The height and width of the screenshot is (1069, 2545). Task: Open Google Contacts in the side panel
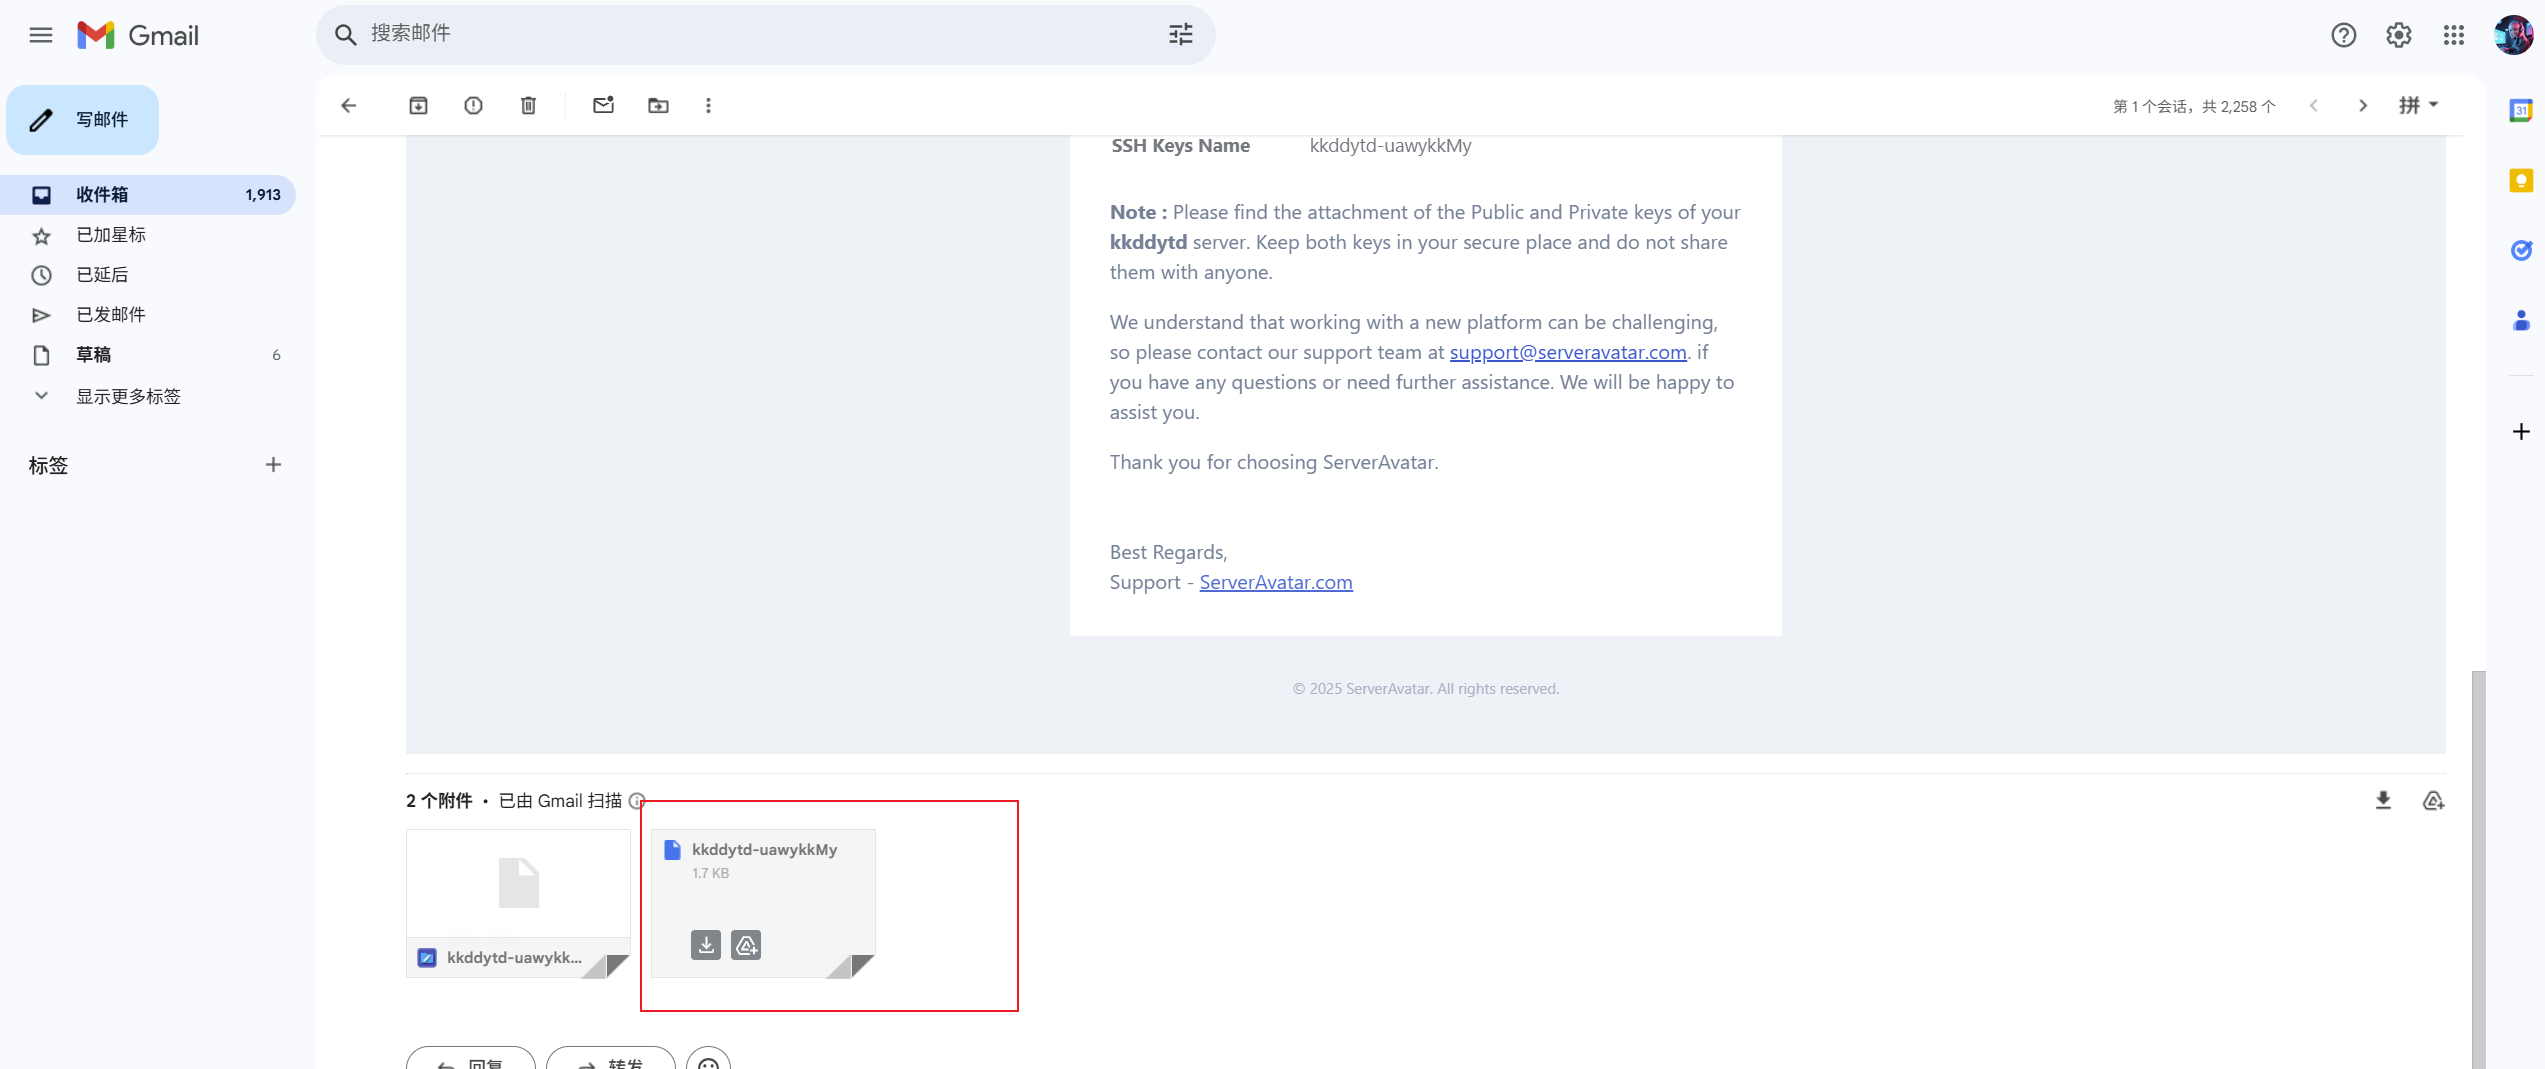(2521, 321)
